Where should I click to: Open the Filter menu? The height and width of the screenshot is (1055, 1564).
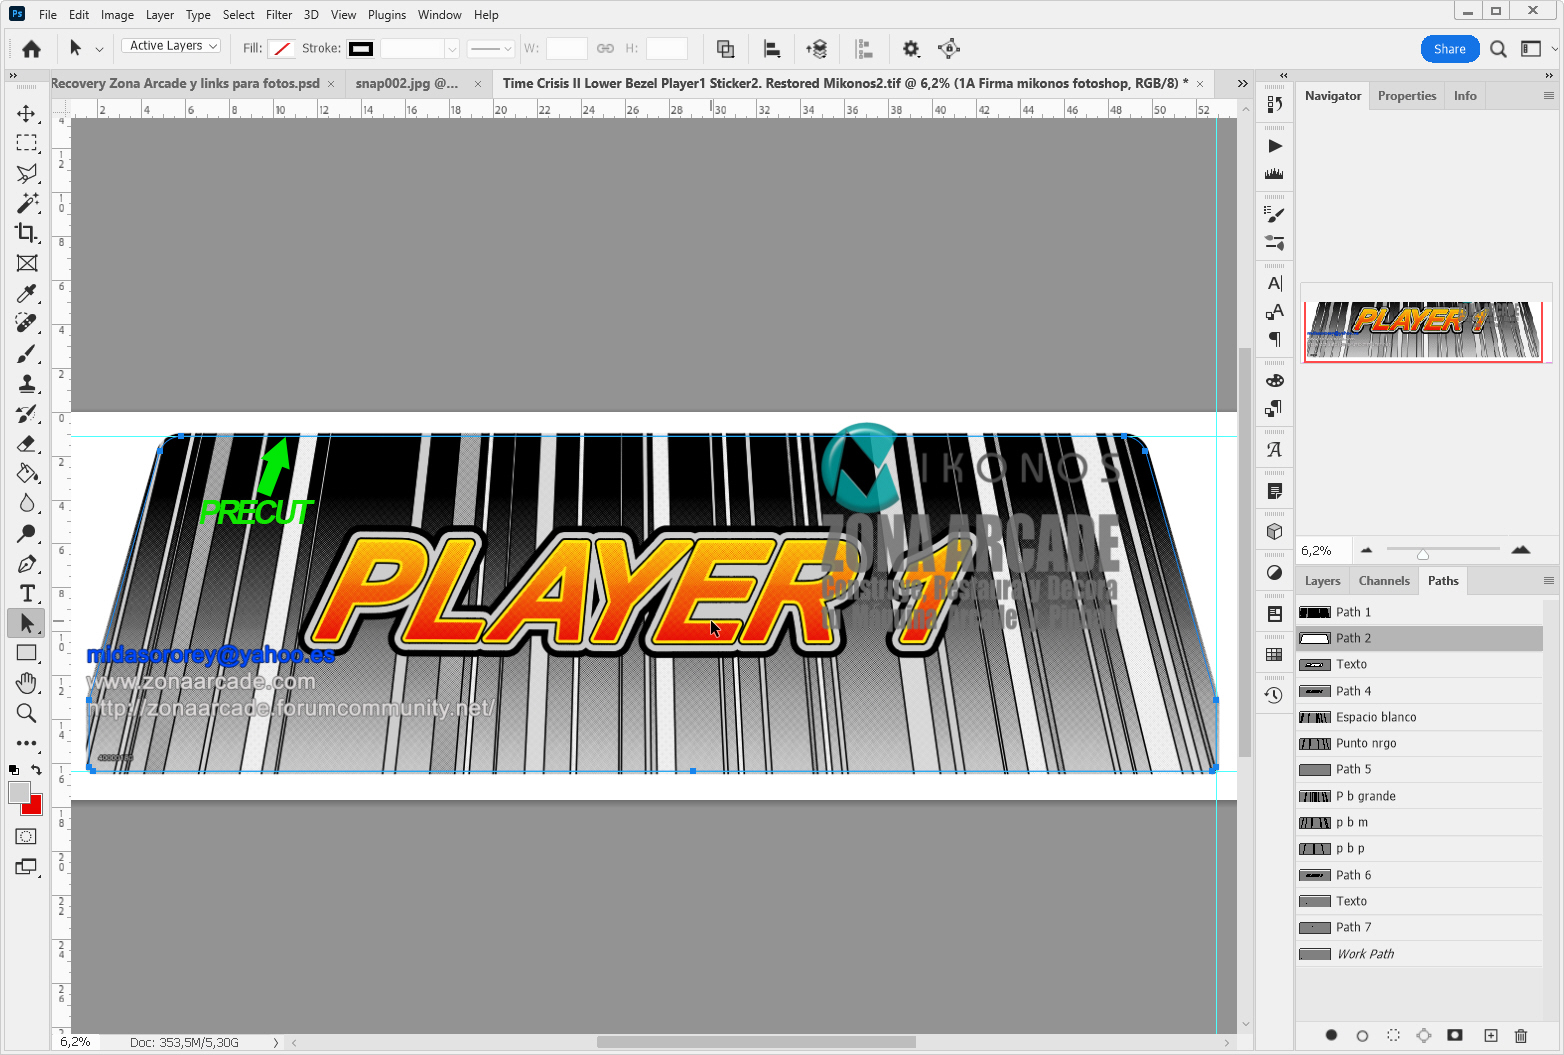(279, 15)
